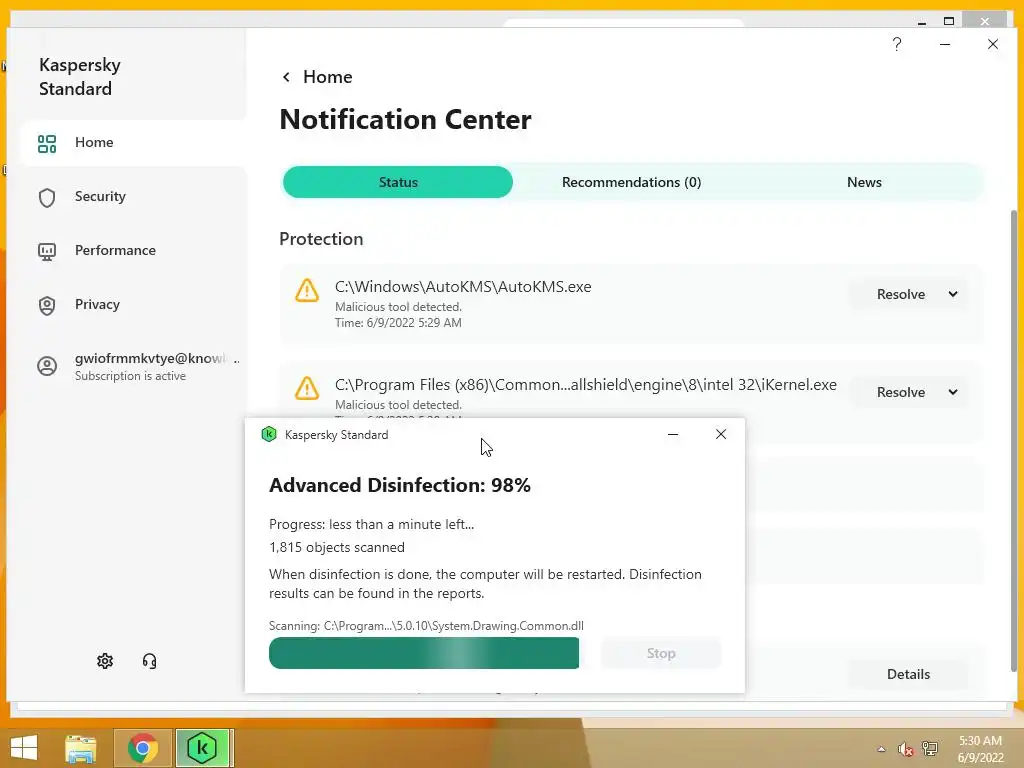Close the Advanced Disinfection dialog
This screenshot has height=768, width=1024.
click(721, 434)
